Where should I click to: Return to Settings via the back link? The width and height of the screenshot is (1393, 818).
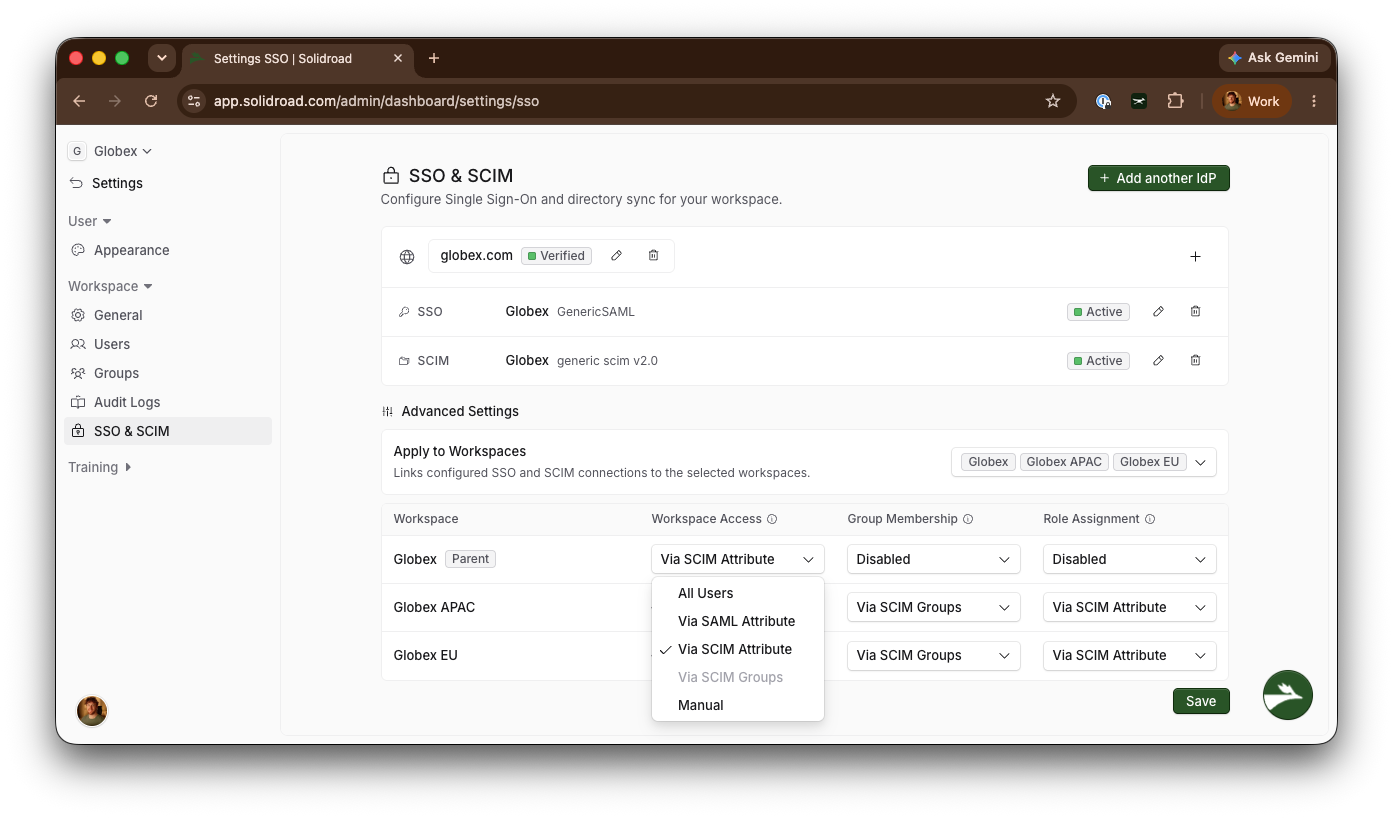(106, 183)
